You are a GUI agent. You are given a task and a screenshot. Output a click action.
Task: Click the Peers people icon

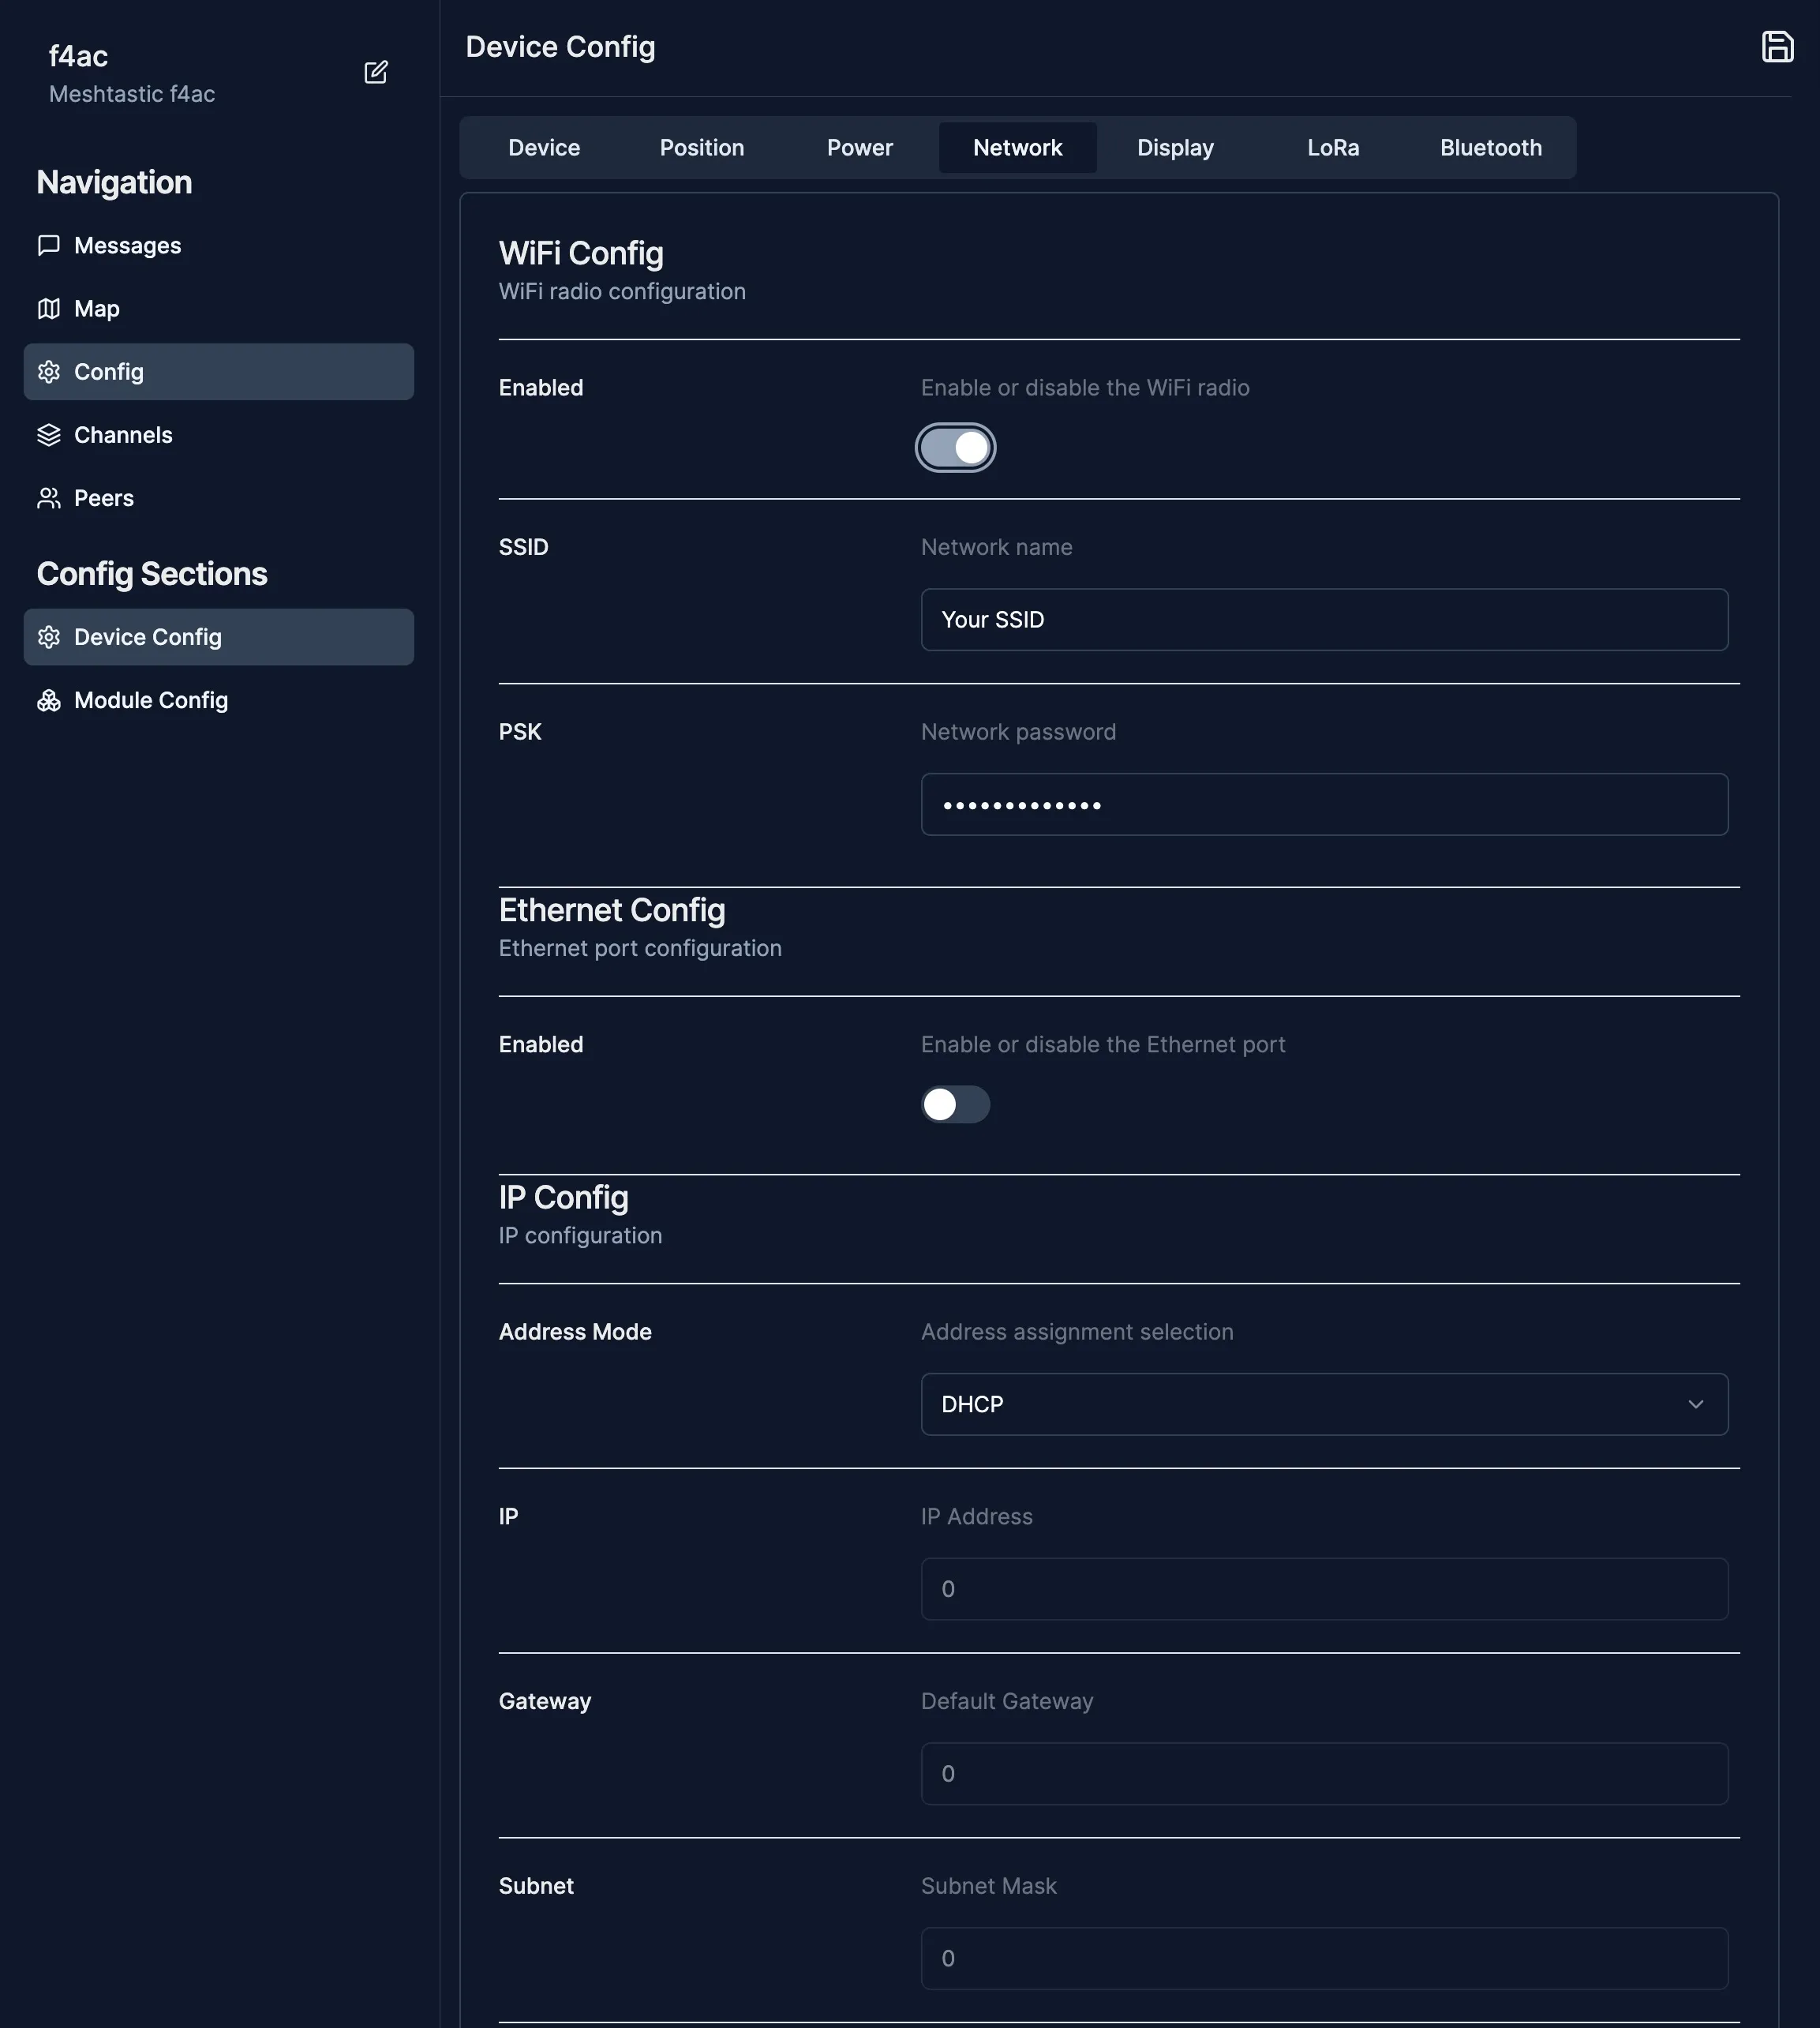point(49,498)
